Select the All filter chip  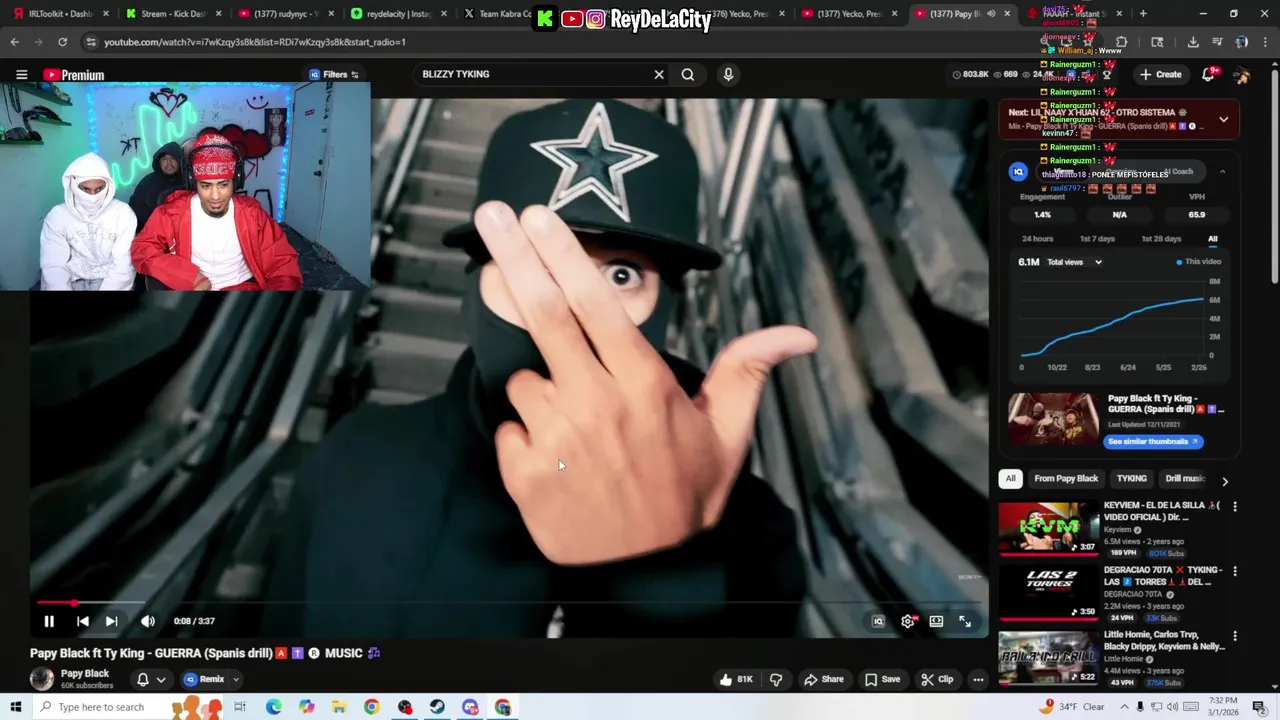click(1010, 478)
